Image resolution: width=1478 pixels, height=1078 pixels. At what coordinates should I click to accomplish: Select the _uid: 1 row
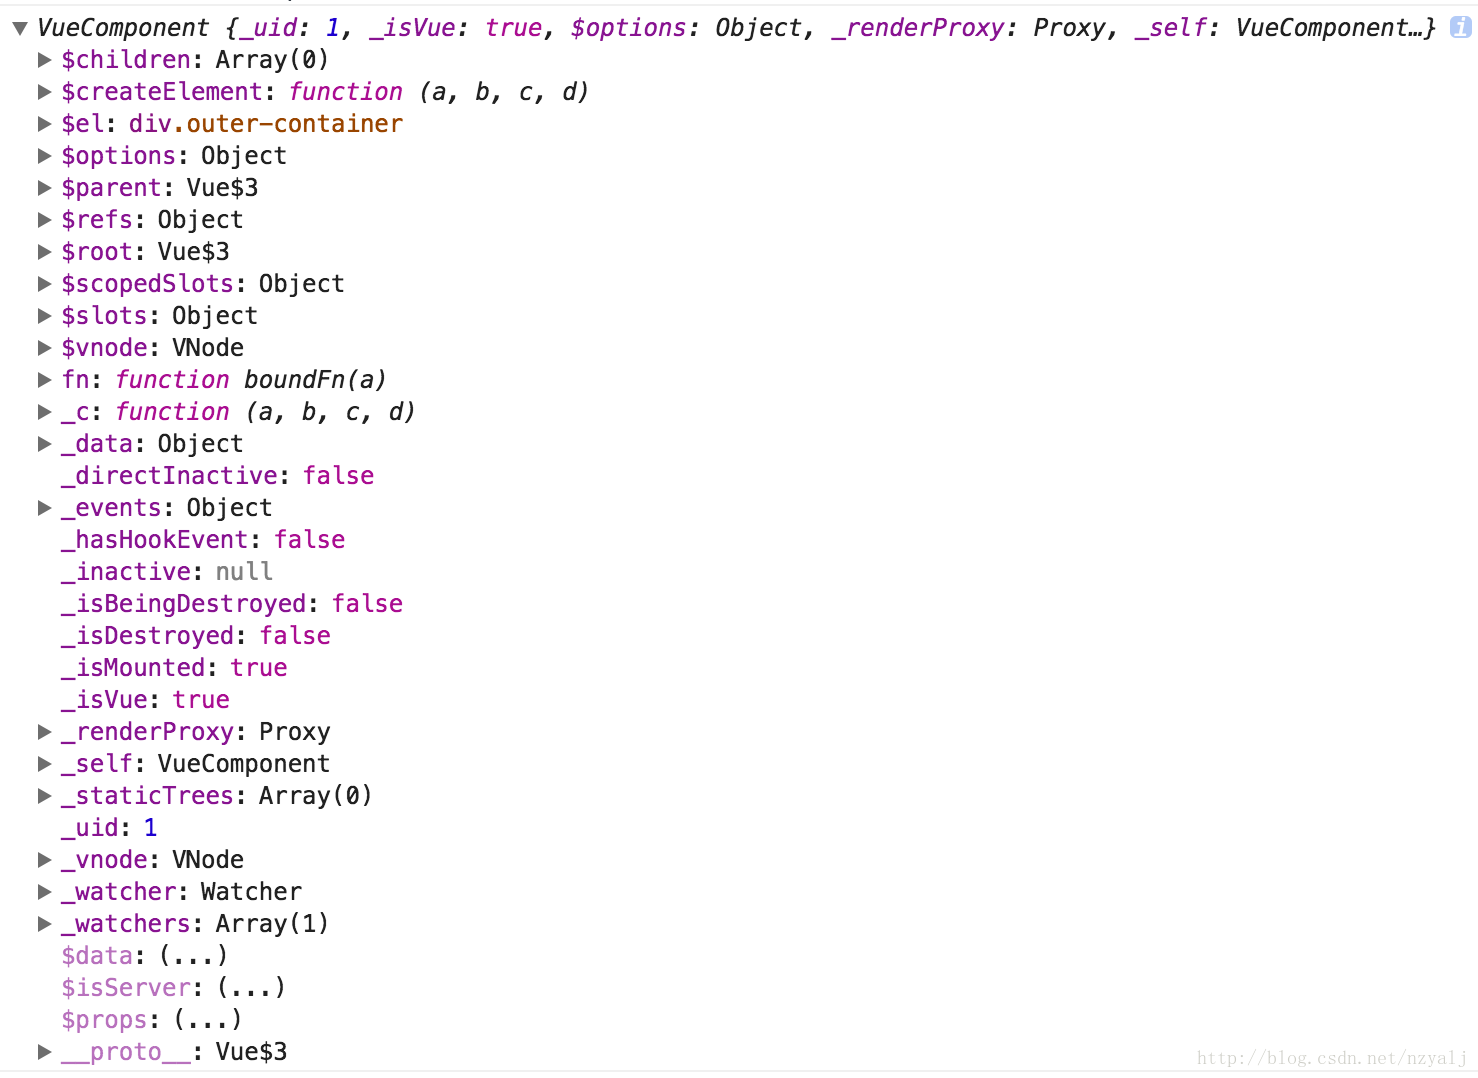109,828
